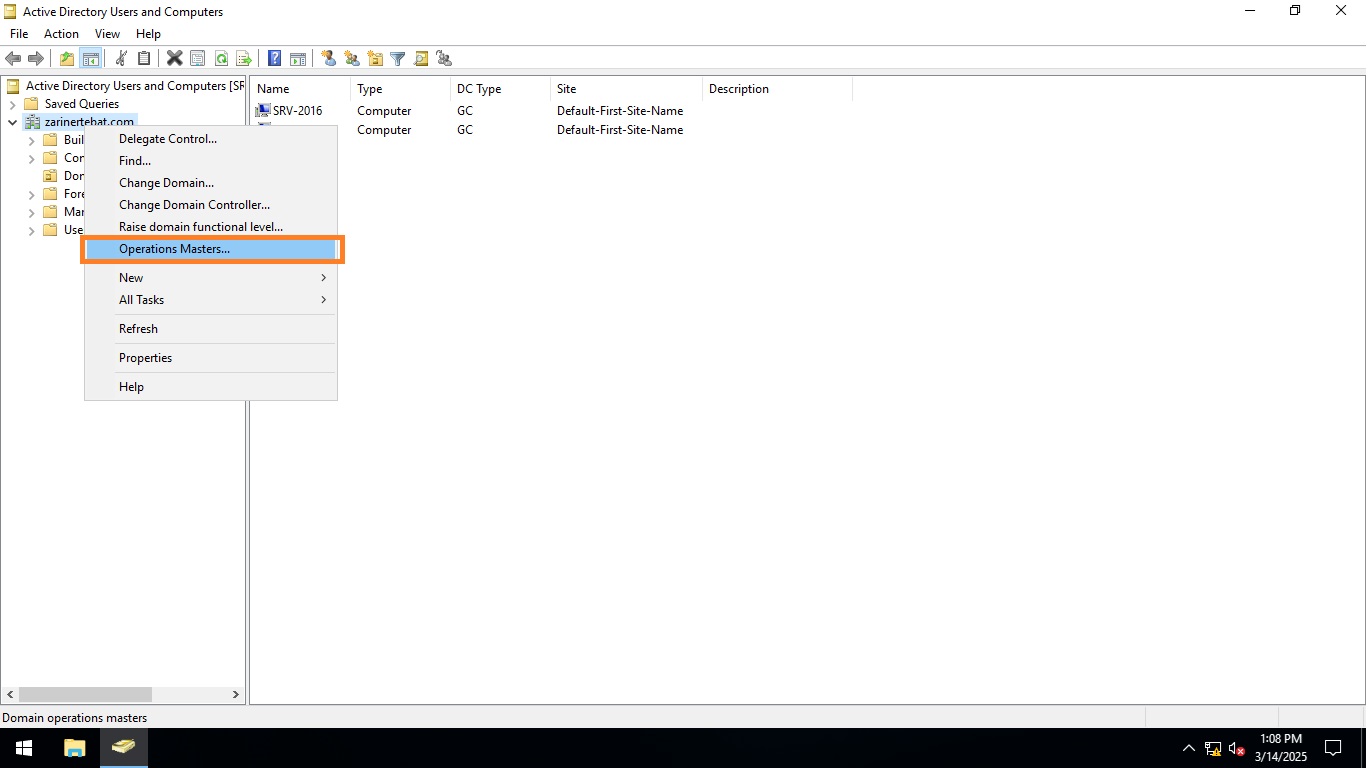This screenshot has height=768, width=1370.
Task: Sort by the Name column header
Action: pos(300,89)
